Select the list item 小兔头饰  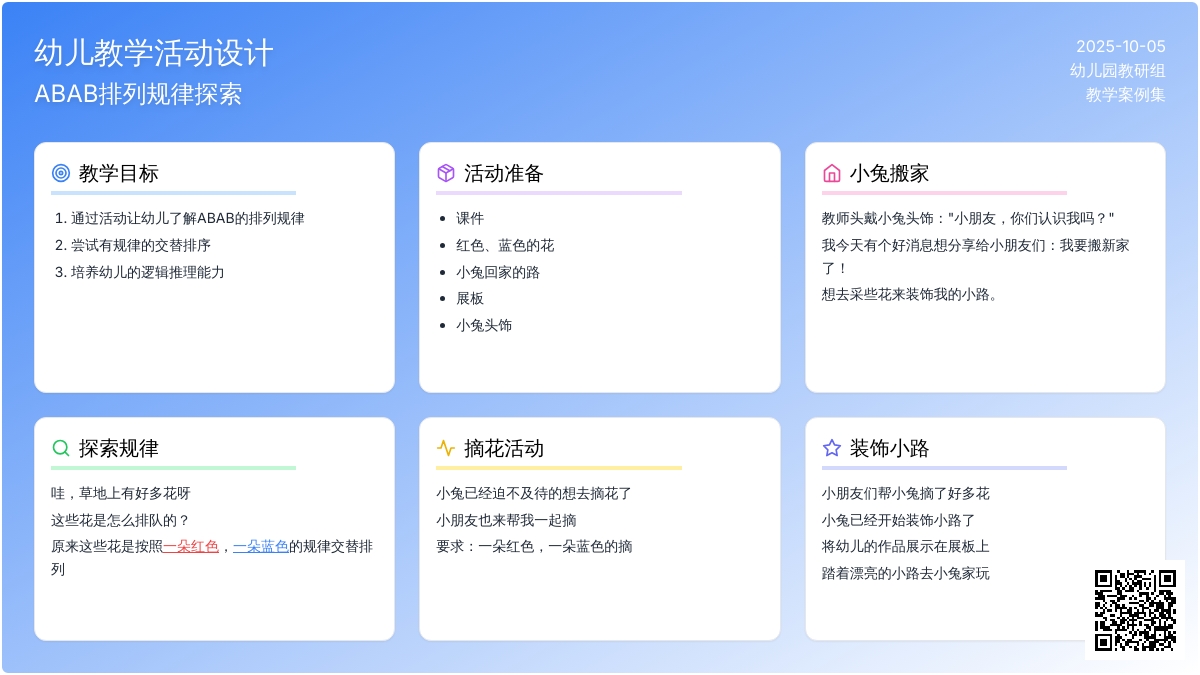(x=484, y=325)
